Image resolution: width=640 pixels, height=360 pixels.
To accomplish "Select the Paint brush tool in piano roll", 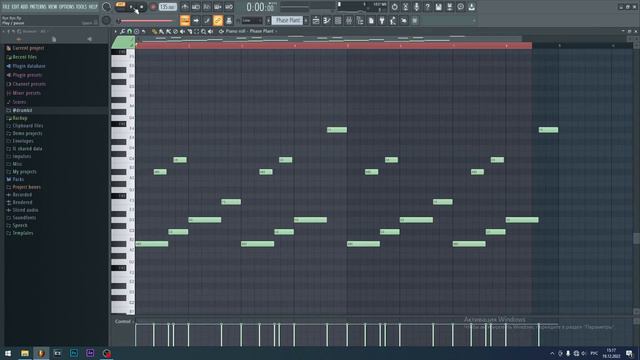I will [x=161, y=31].
